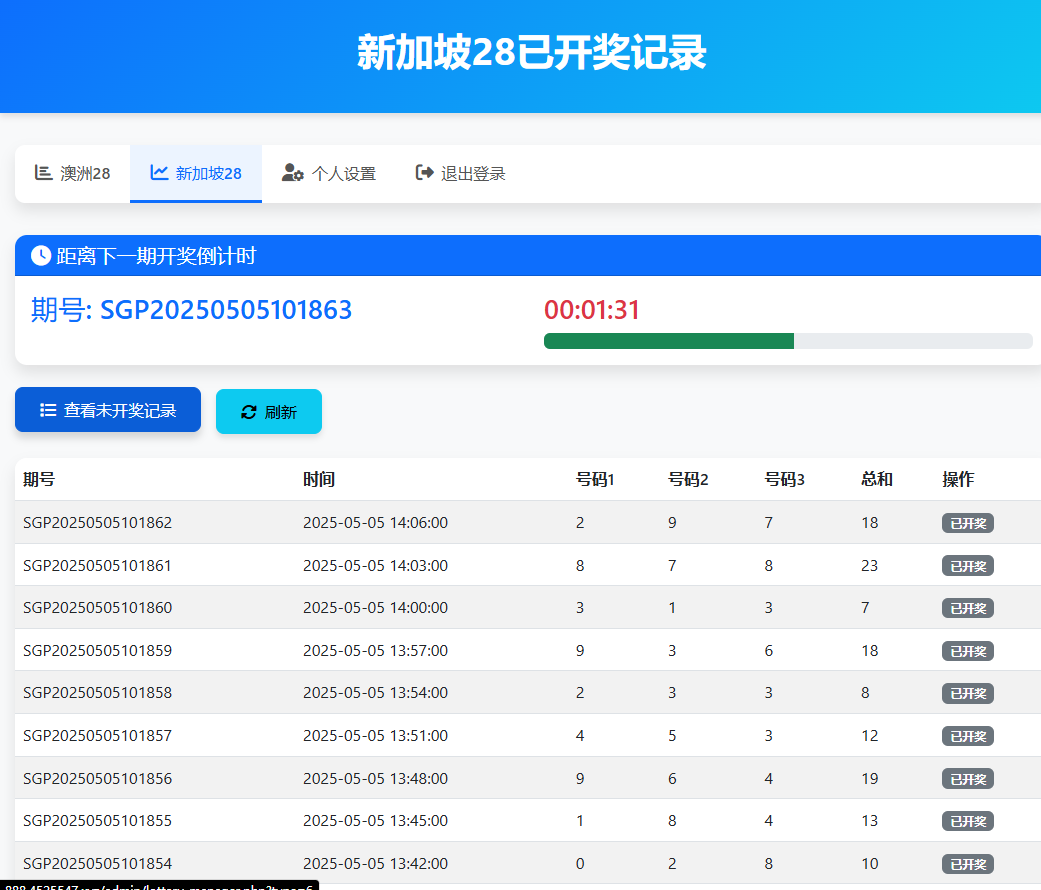Click the user gear icon by 个人设置
Image resolution: width=1041 pixels, height=890 pixels.
pos(293,173)
